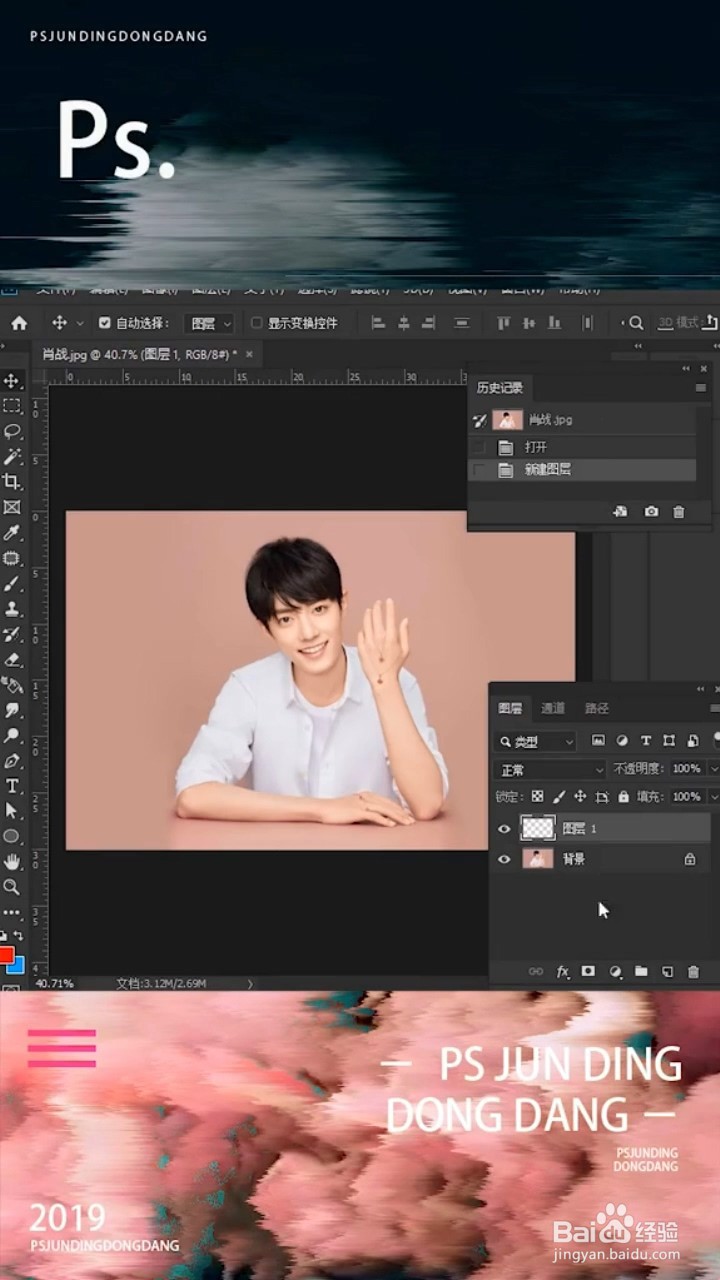720x1280 pixels.
Task: Create a new layer group
Action: point(641,971)
